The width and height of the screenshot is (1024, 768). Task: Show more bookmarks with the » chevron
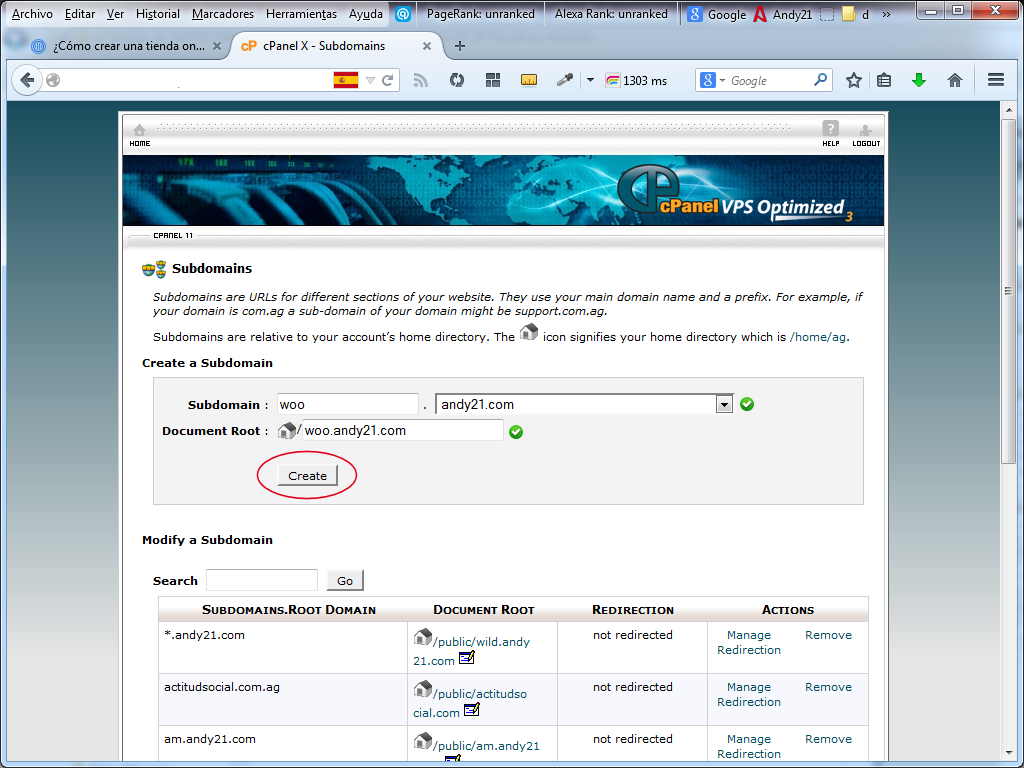point(886,14)
